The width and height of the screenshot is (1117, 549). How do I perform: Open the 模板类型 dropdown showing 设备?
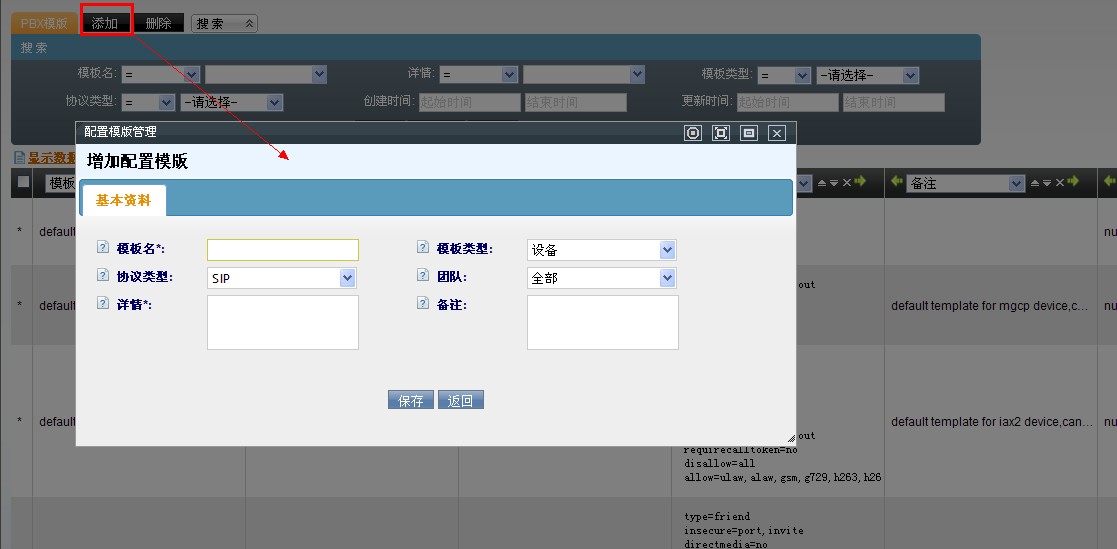(601, 250)
